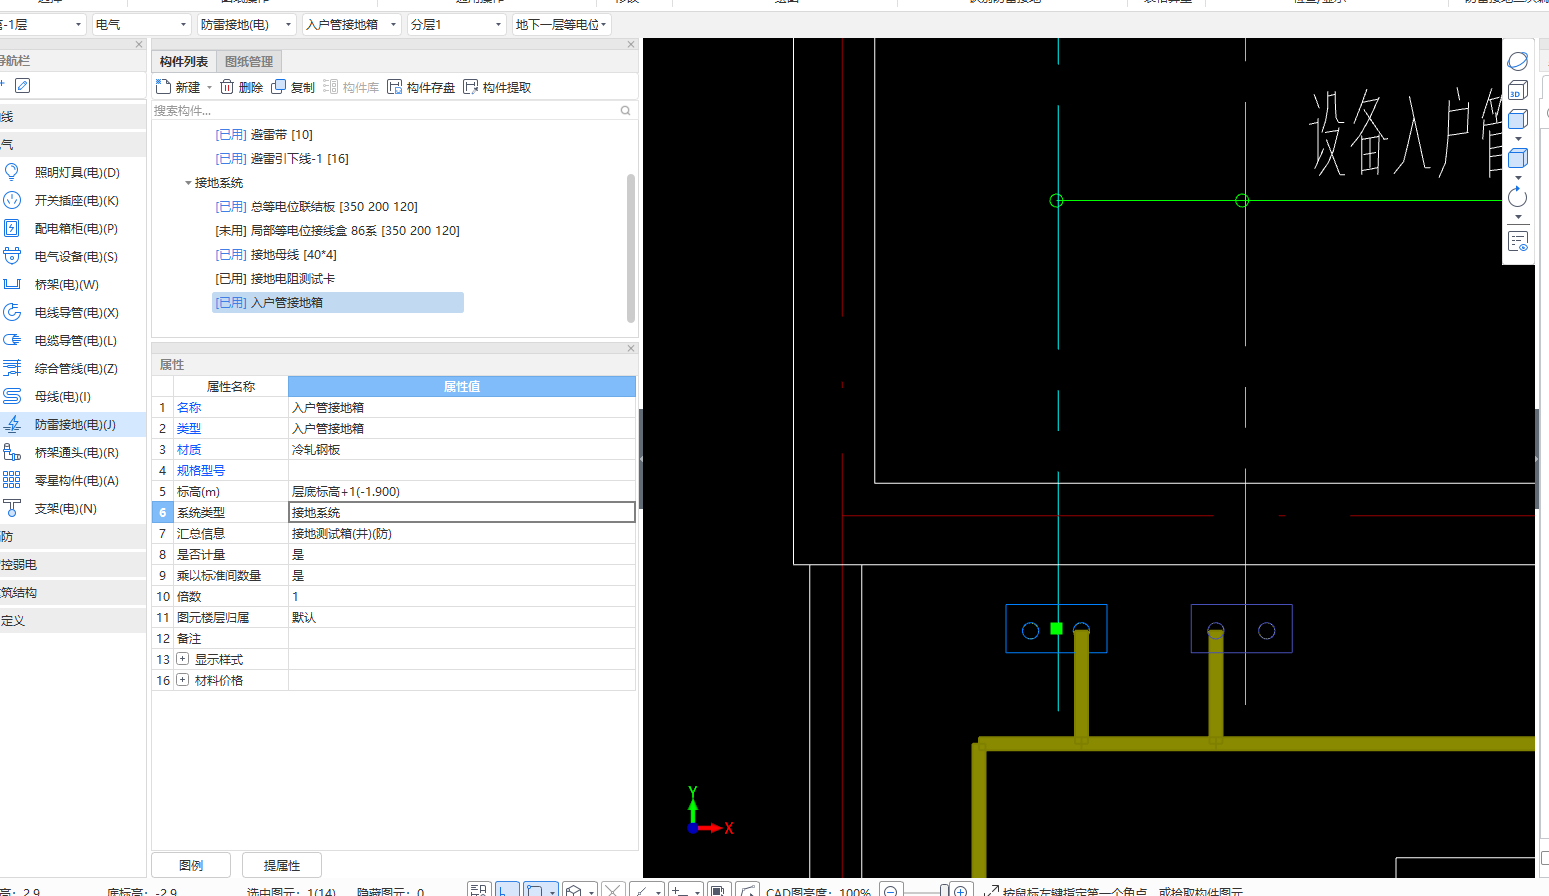Select 桥架(电)(W) component type
1549x896 pixels.
(x=73, y=284)
